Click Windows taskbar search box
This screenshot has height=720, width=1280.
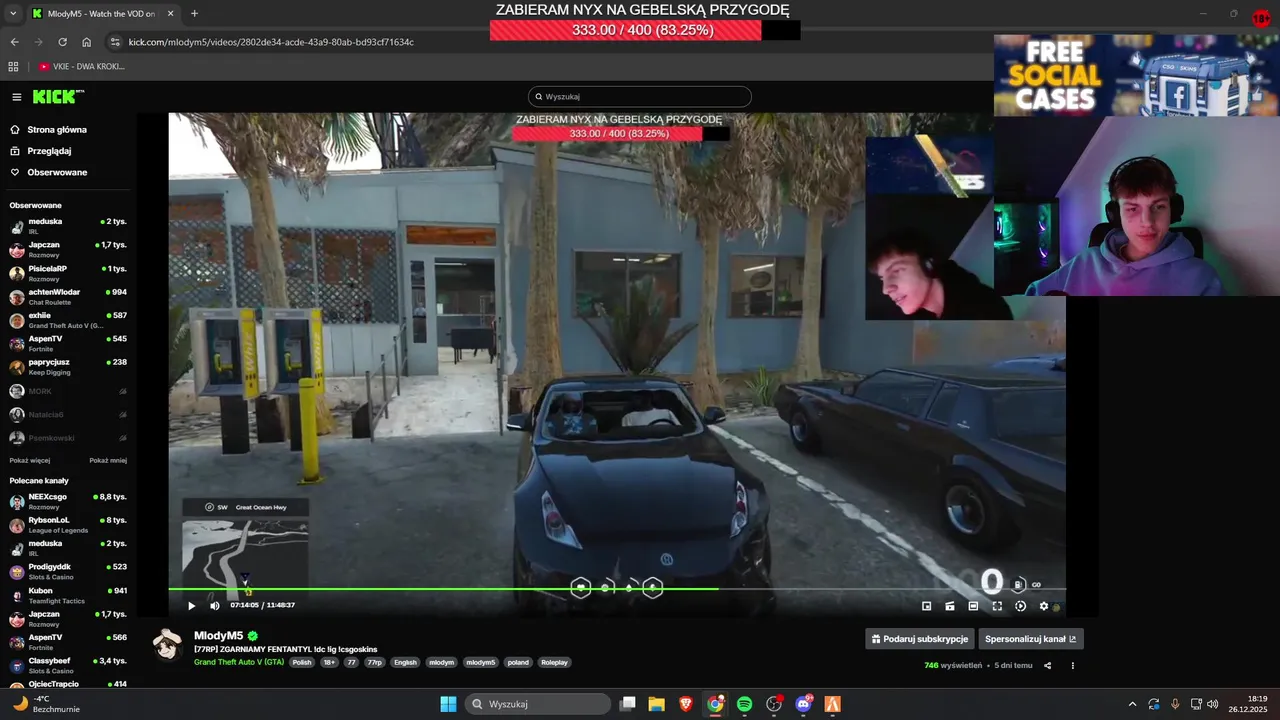pos(538,704)
